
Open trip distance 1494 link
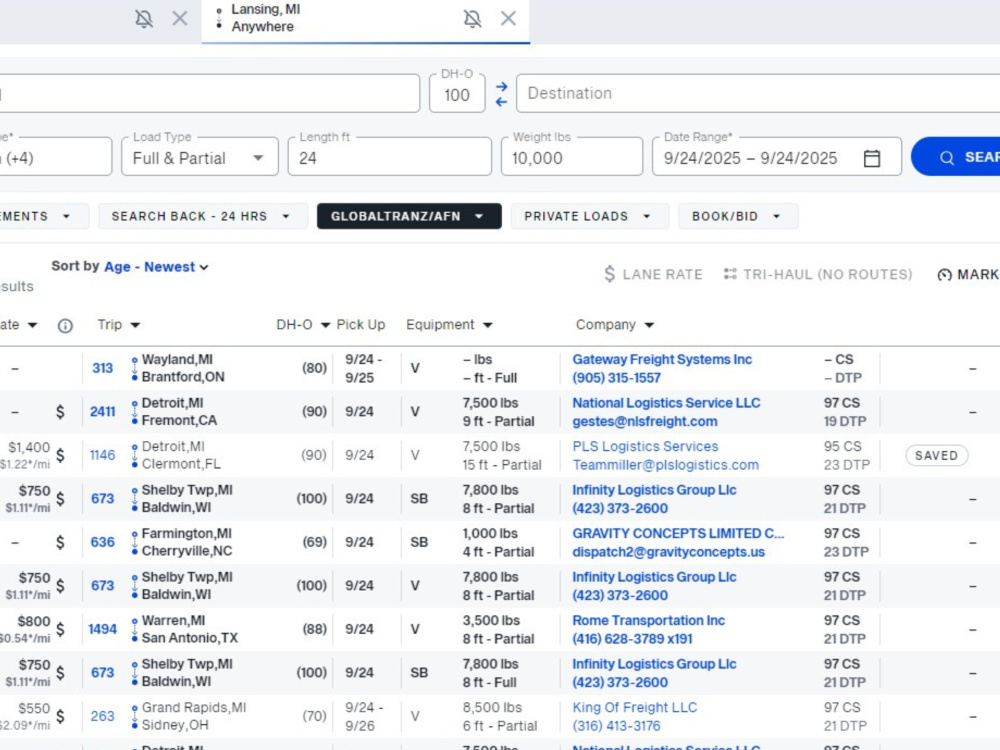pyautogui.click(x=103, y=629)
